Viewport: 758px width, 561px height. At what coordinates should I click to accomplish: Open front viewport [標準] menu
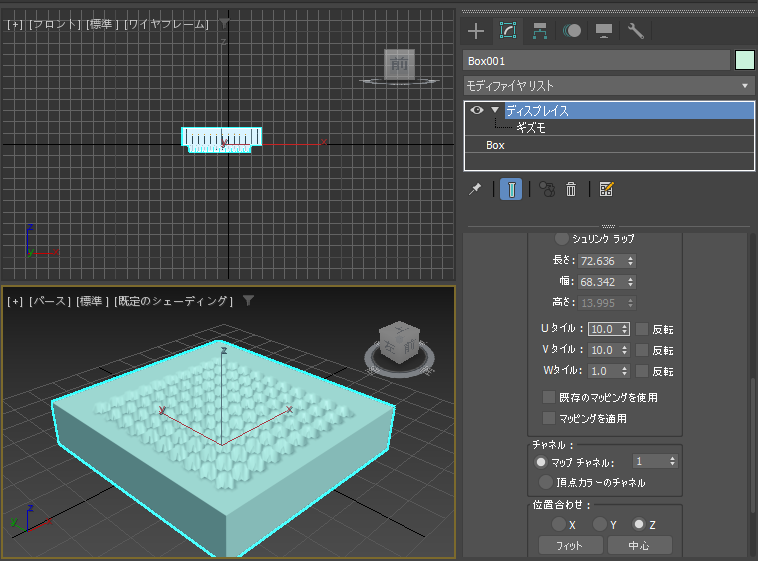click(102, 24)
